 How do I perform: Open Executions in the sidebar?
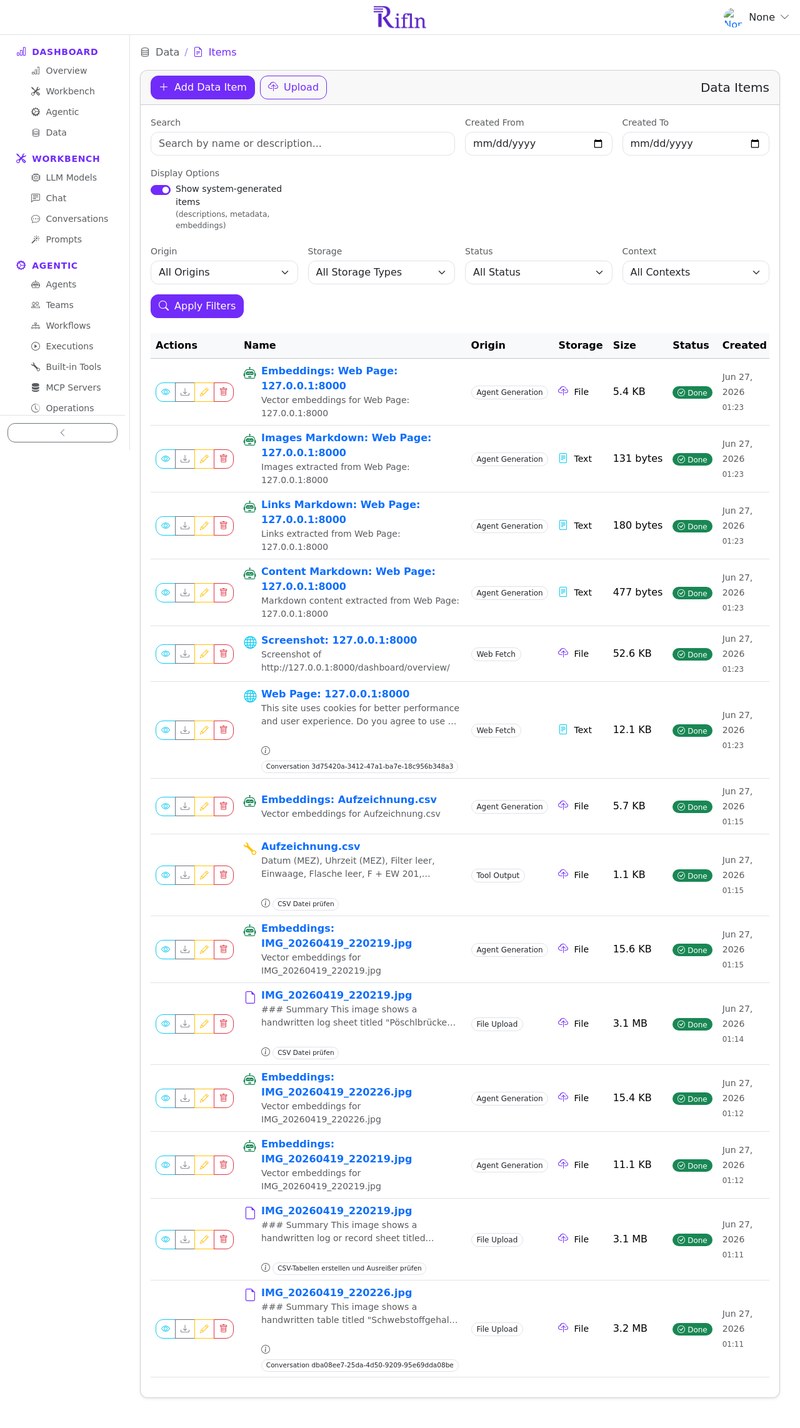point(69,347)
